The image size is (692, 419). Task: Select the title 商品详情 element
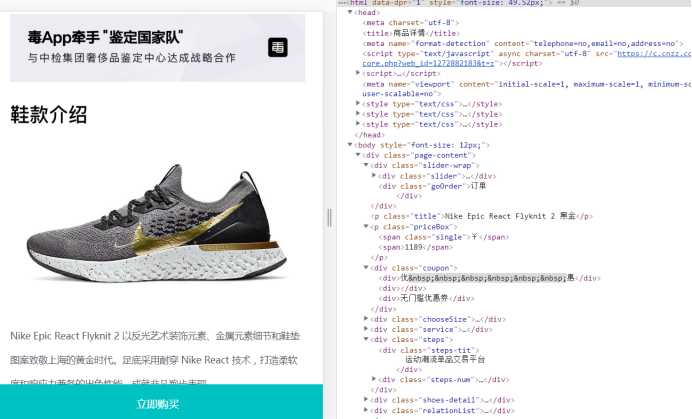[x=411, y=33]
